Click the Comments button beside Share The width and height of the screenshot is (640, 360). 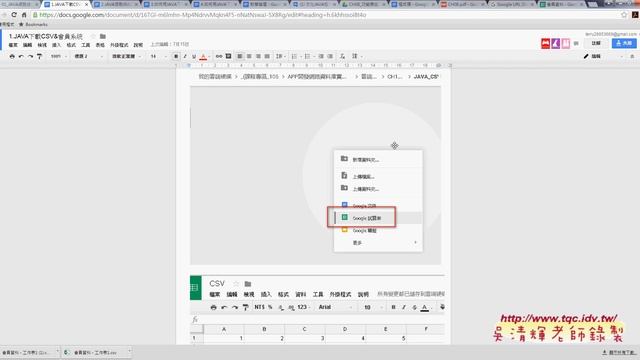pos(596,43)
